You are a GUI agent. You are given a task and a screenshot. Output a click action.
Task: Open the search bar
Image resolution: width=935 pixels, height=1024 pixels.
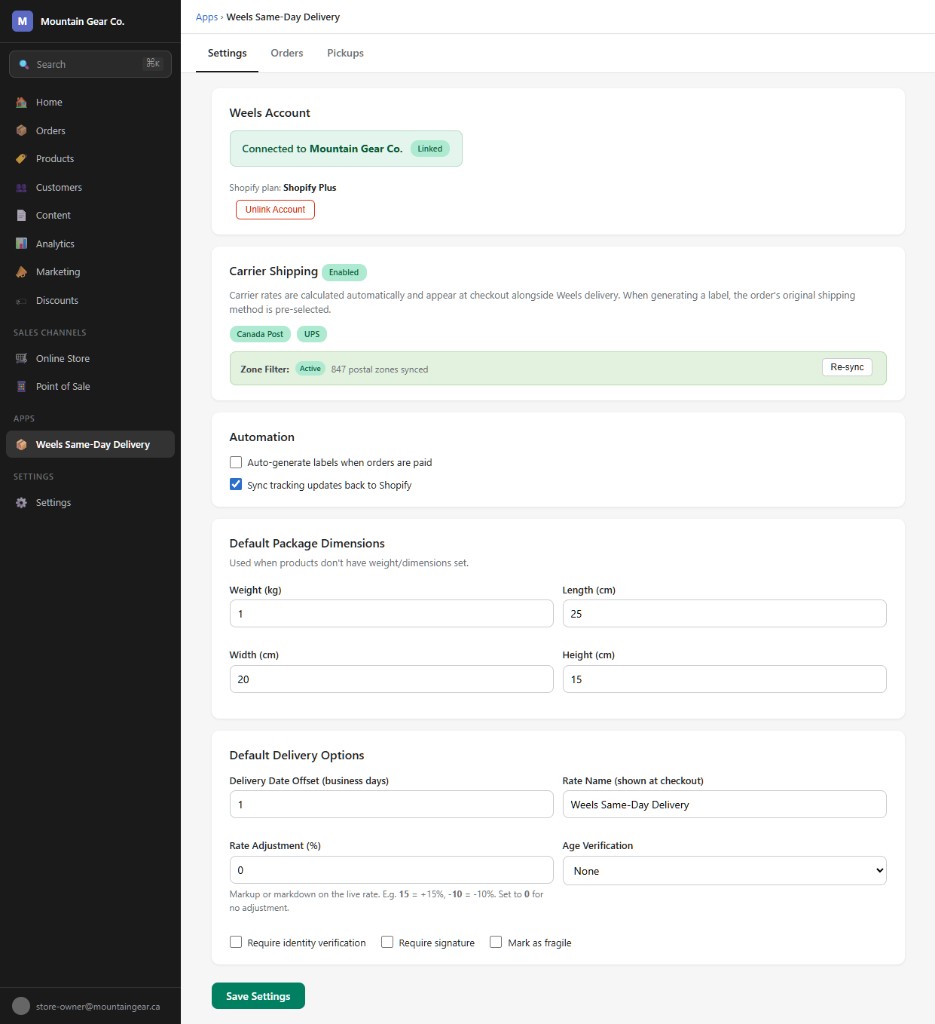coord(90,63)
